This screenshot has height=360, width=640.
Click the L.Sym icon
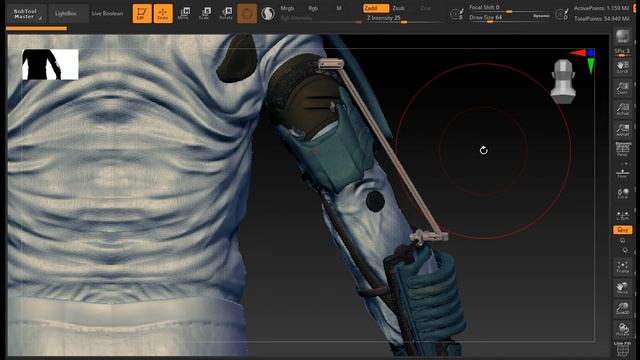tap(622, 216)
